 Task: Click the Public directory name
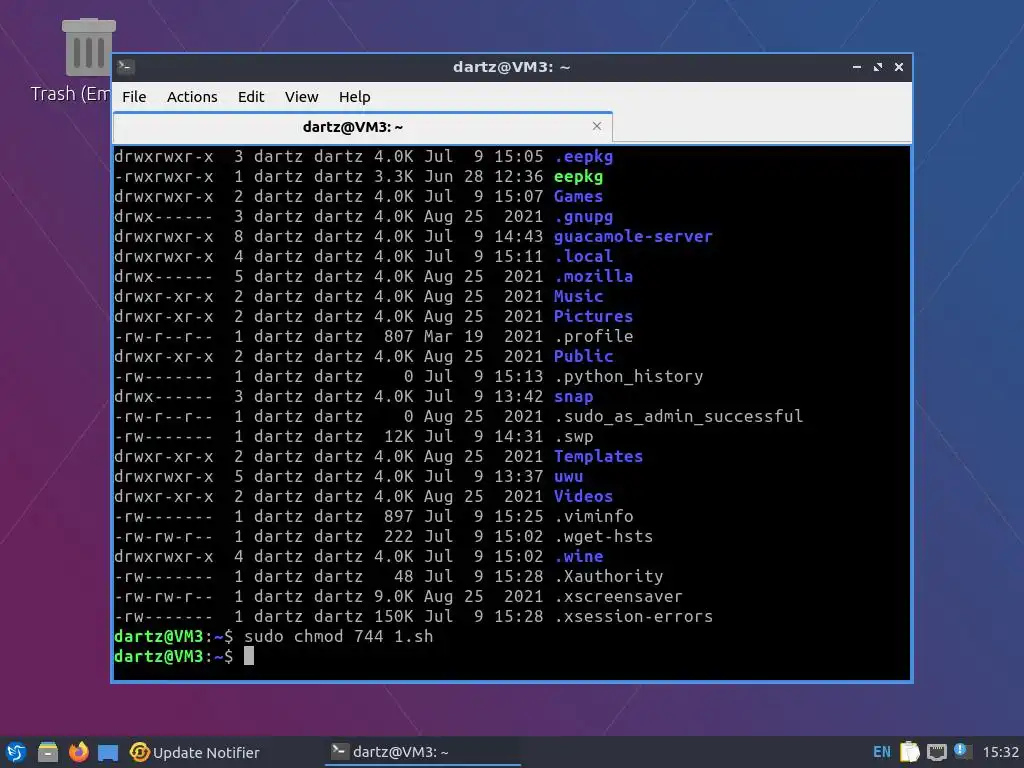583,357
